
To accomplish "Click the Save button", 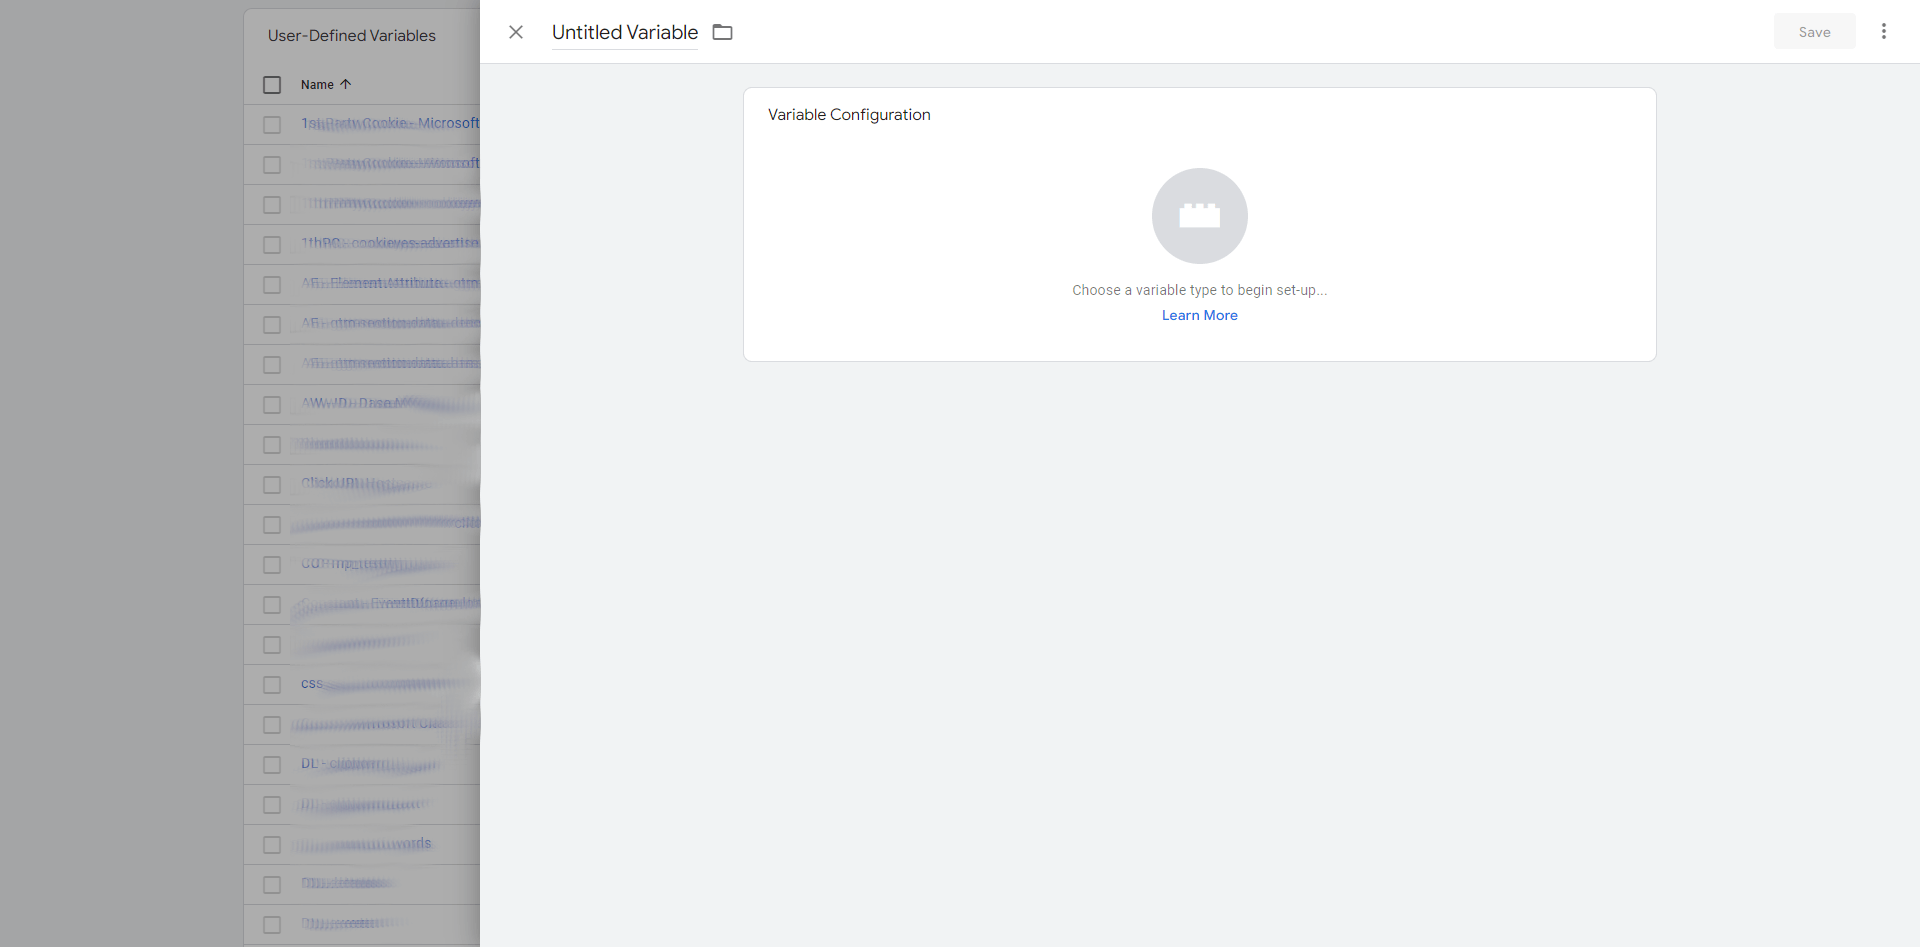I will [1814, 31].
